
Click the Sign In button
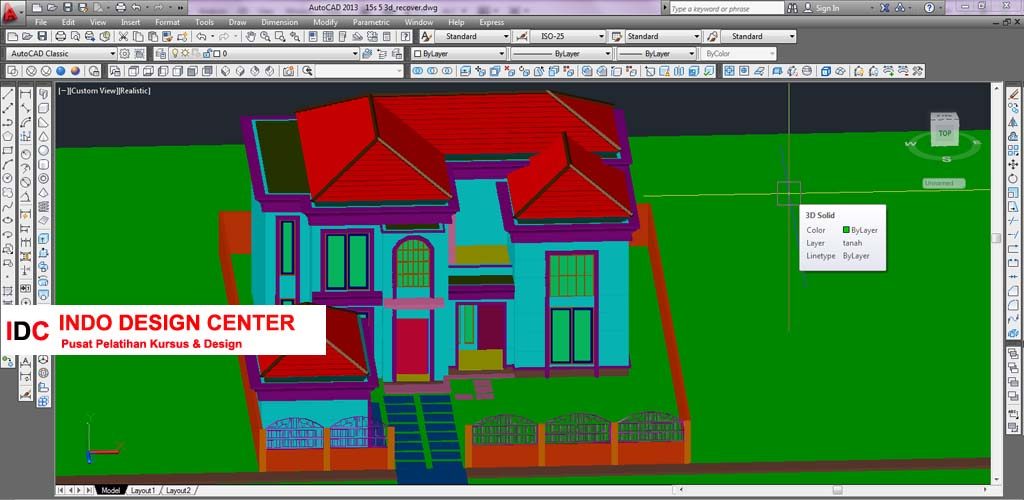point(822,8)
